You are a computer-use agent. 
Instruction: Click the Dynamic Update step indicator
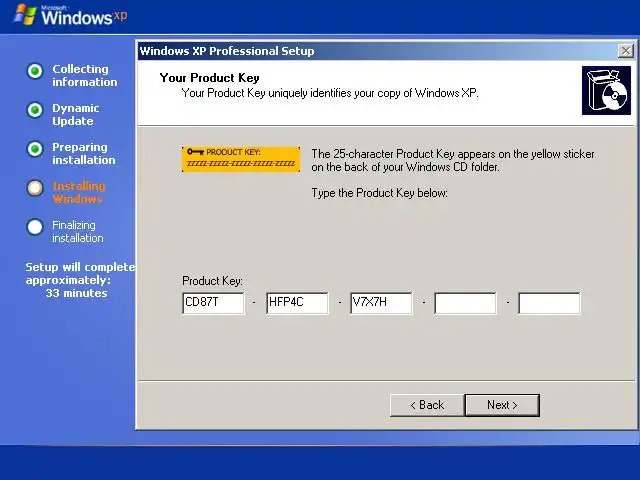point(35,110)
